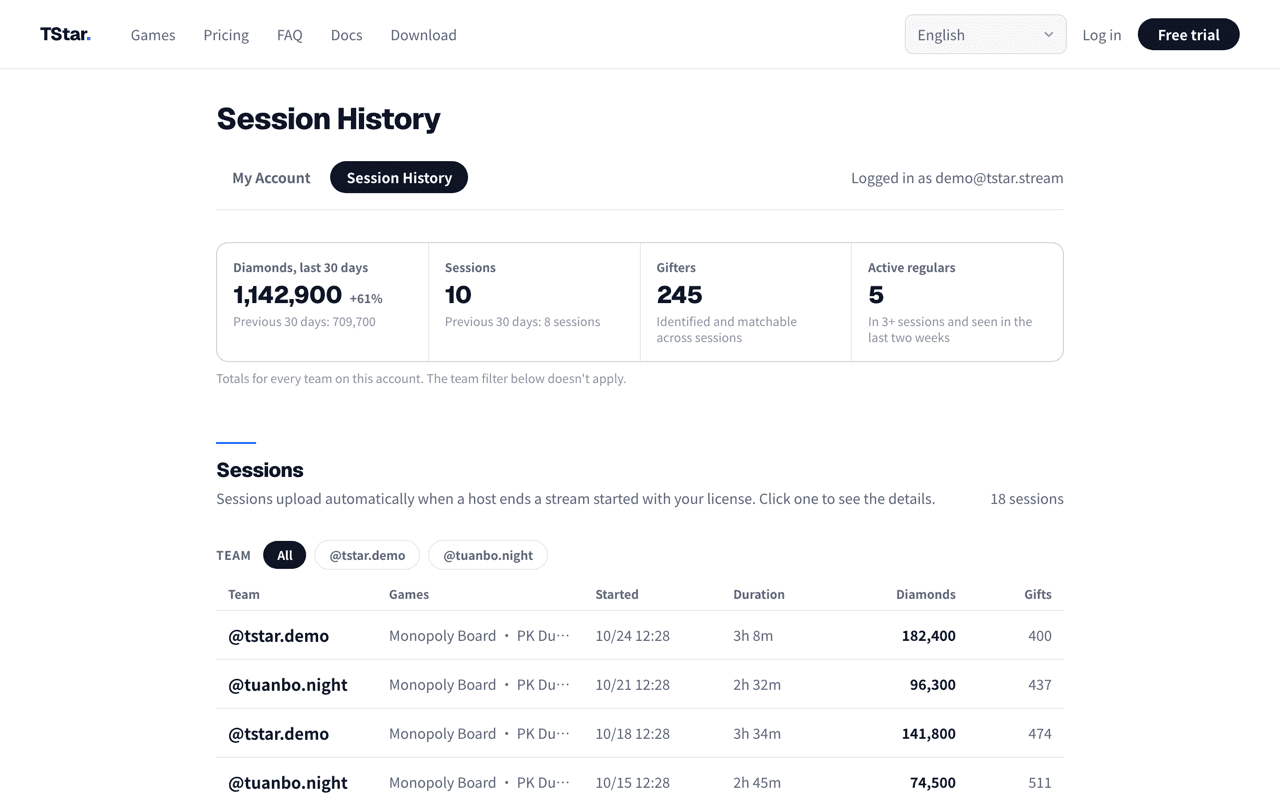Click the Duration column header
This screenshot has width=1280, height=800.
759,594
